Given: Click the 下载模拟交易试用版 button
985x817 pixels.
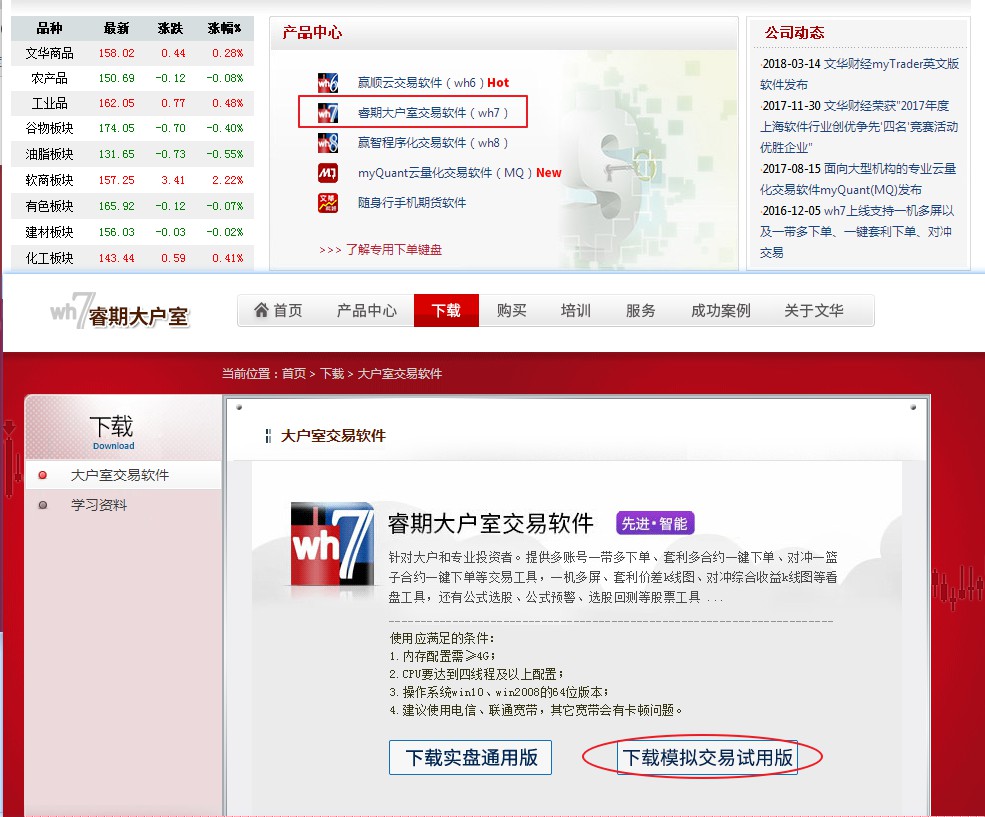Looking at the screenshot, I should pyautogui.click(x=708, y=757).
